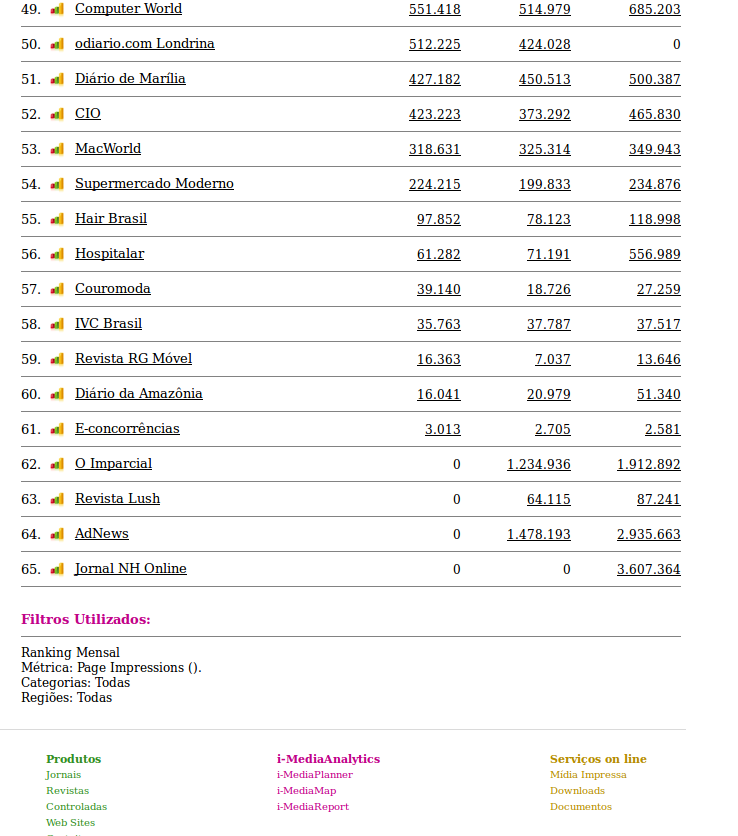Open the chart icon for Revista Lush
Viewport: 738px width, 836px height.
point(57,499)
